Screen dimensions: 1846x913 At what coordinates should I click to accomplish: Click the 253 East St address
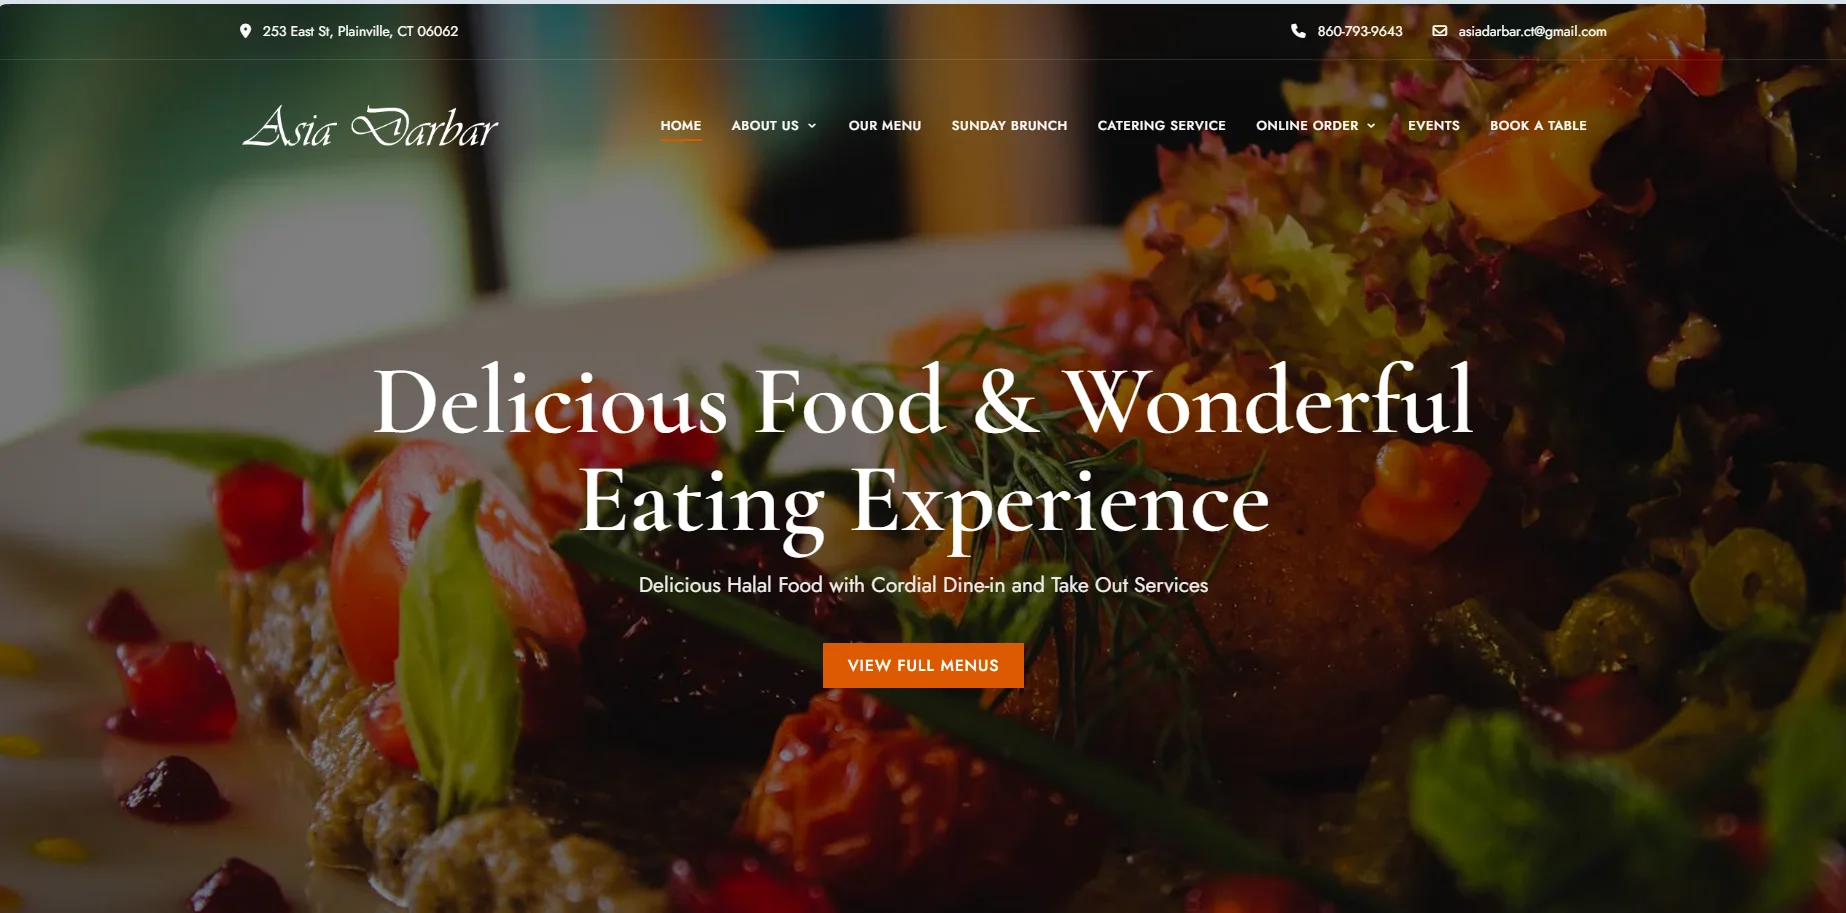[x=360, y=31]
